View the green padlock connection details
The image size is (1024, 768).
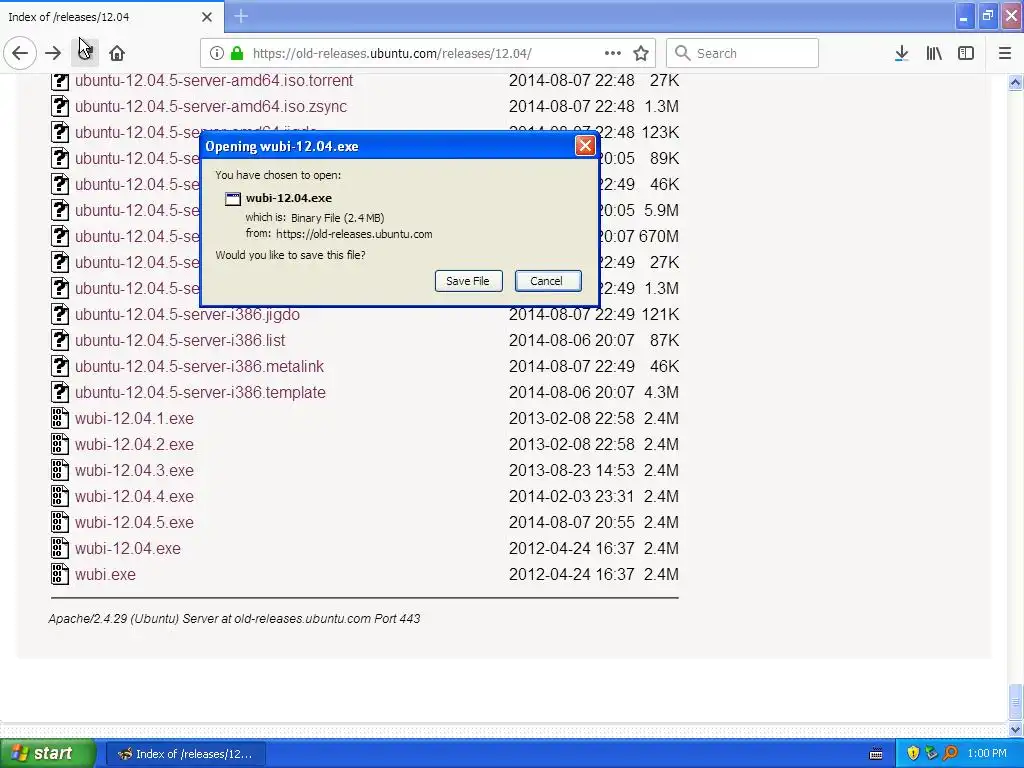coord(237,54)
